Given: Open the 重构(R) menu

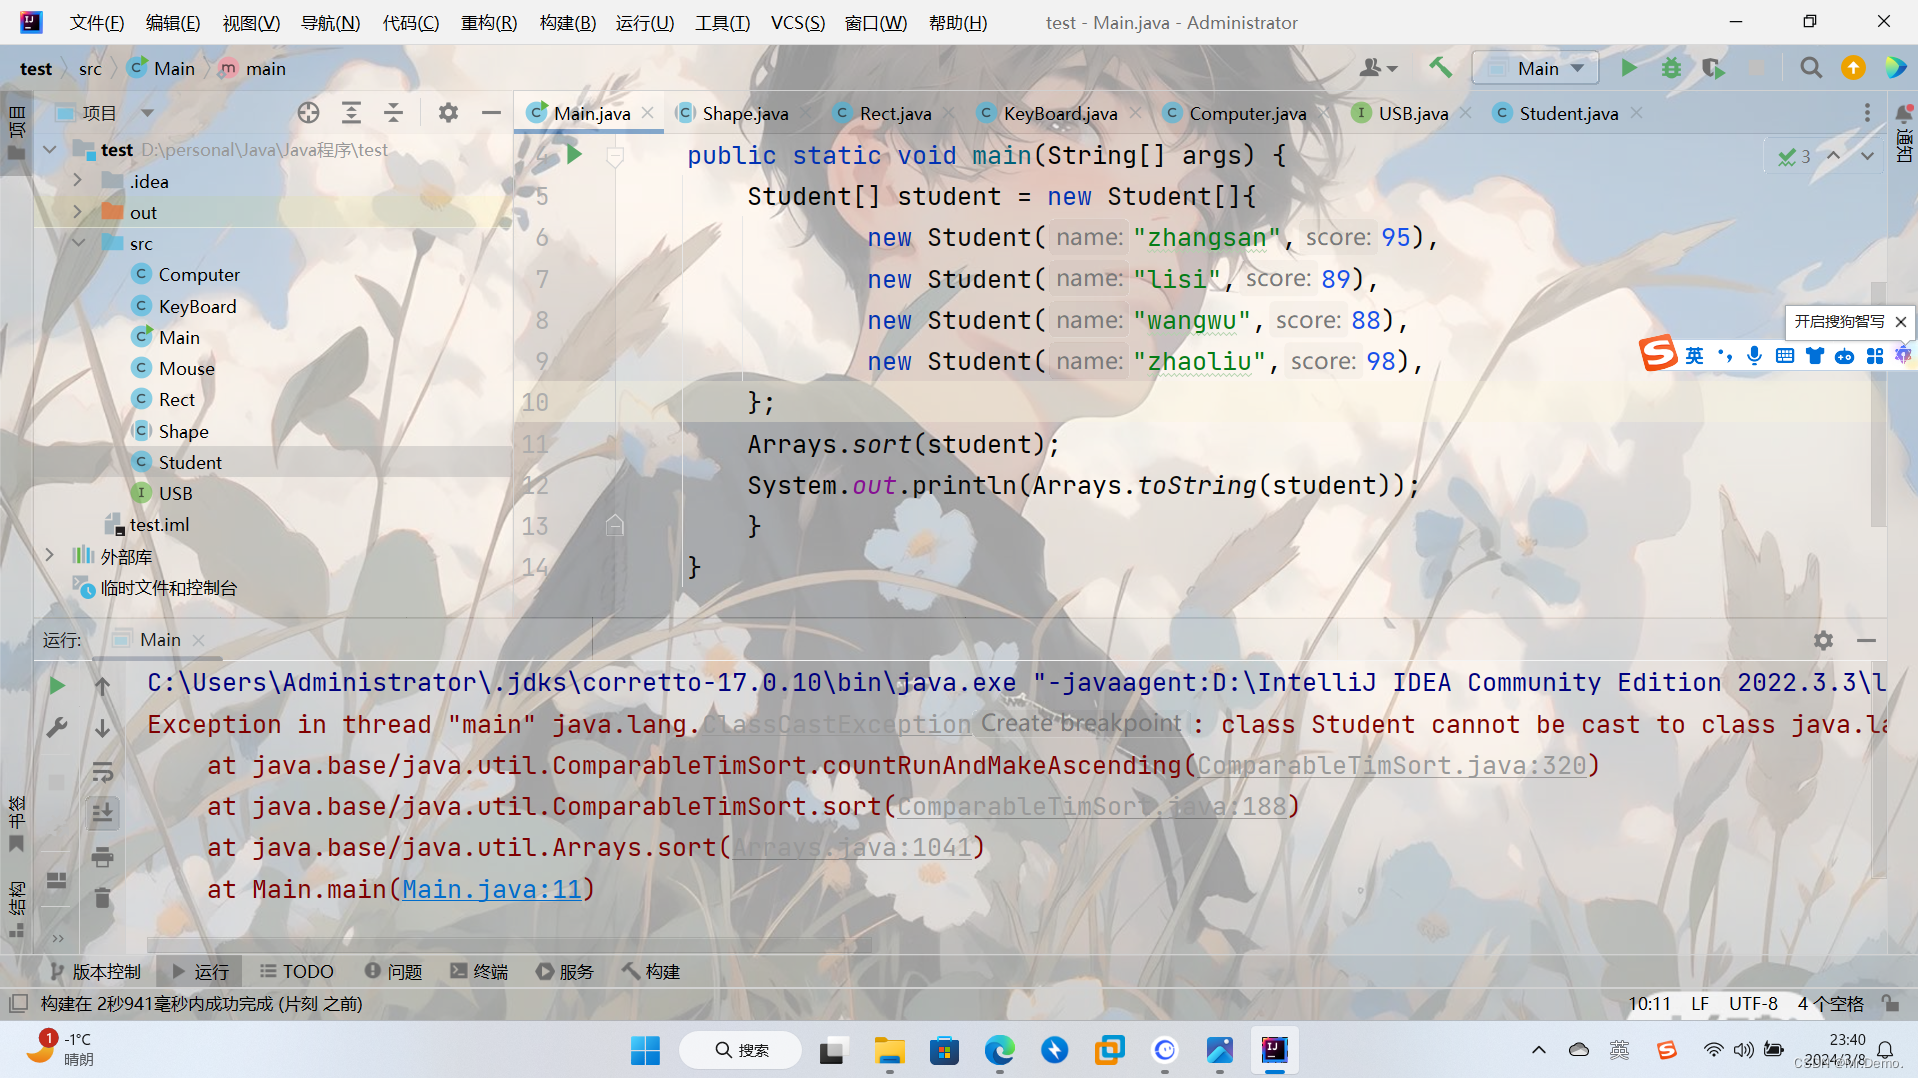Looking at the screenshot, I should click(488, 22).
